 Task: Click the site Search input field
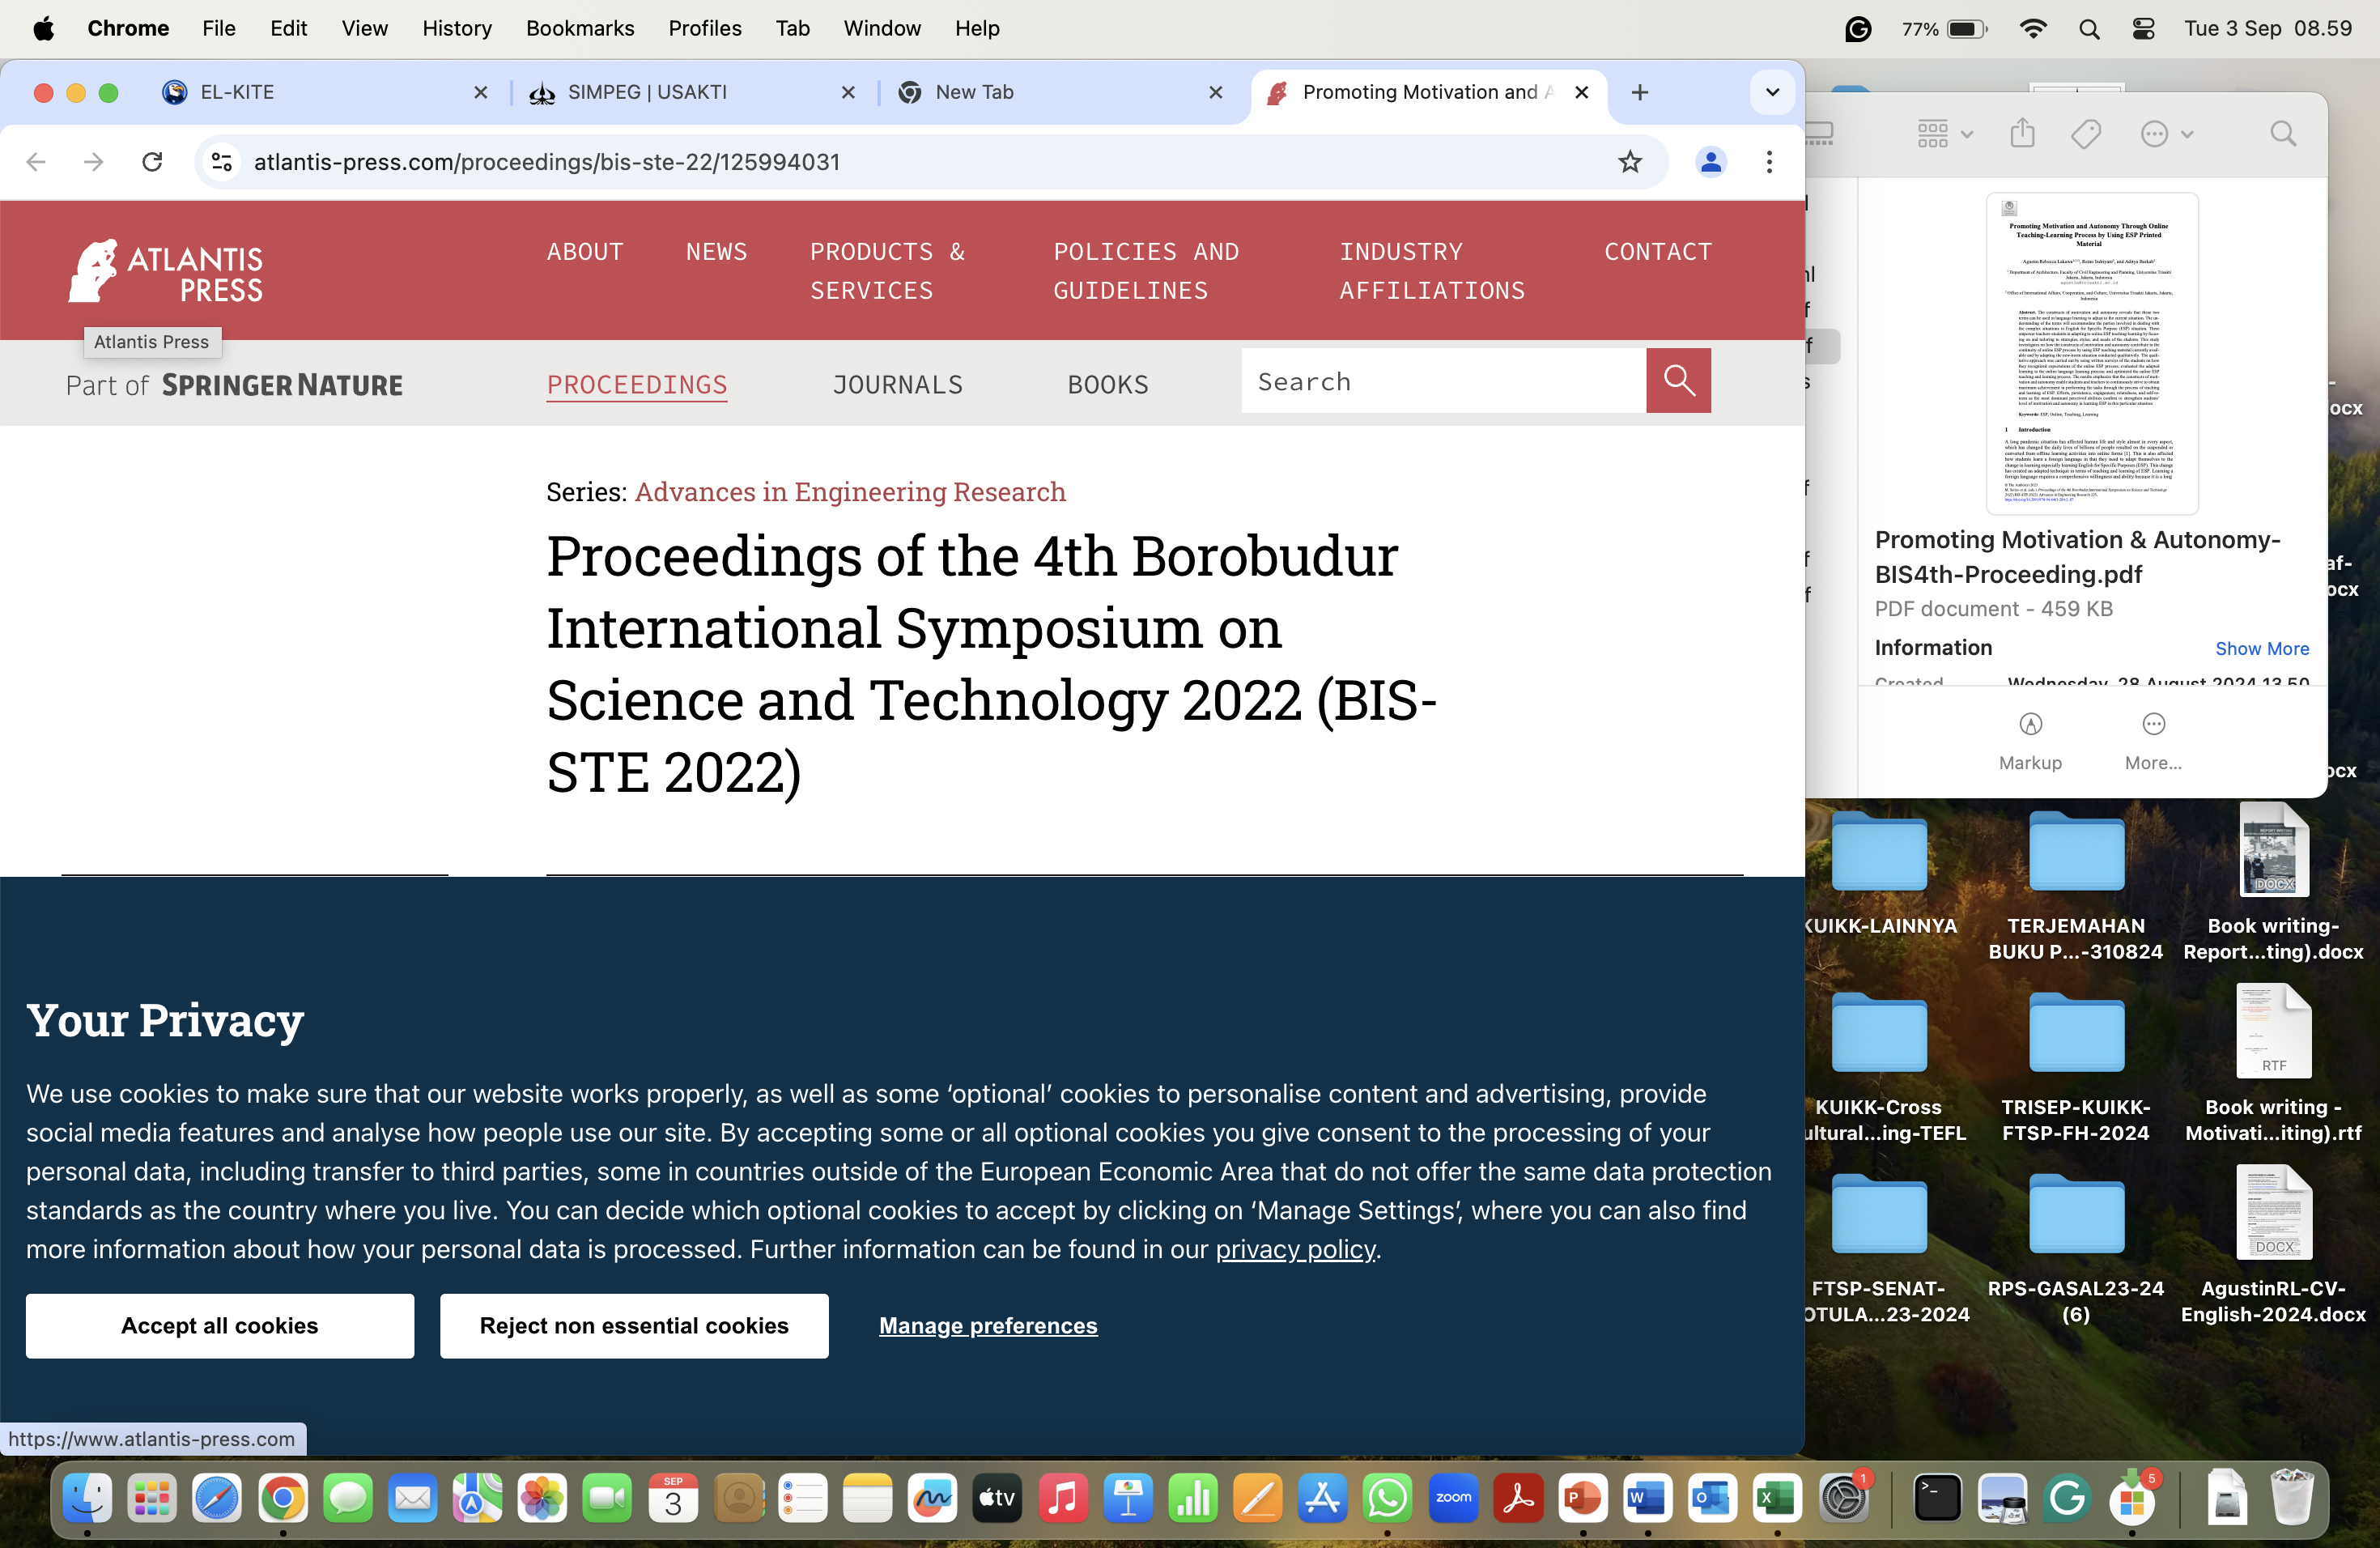tap(1443, 381)
